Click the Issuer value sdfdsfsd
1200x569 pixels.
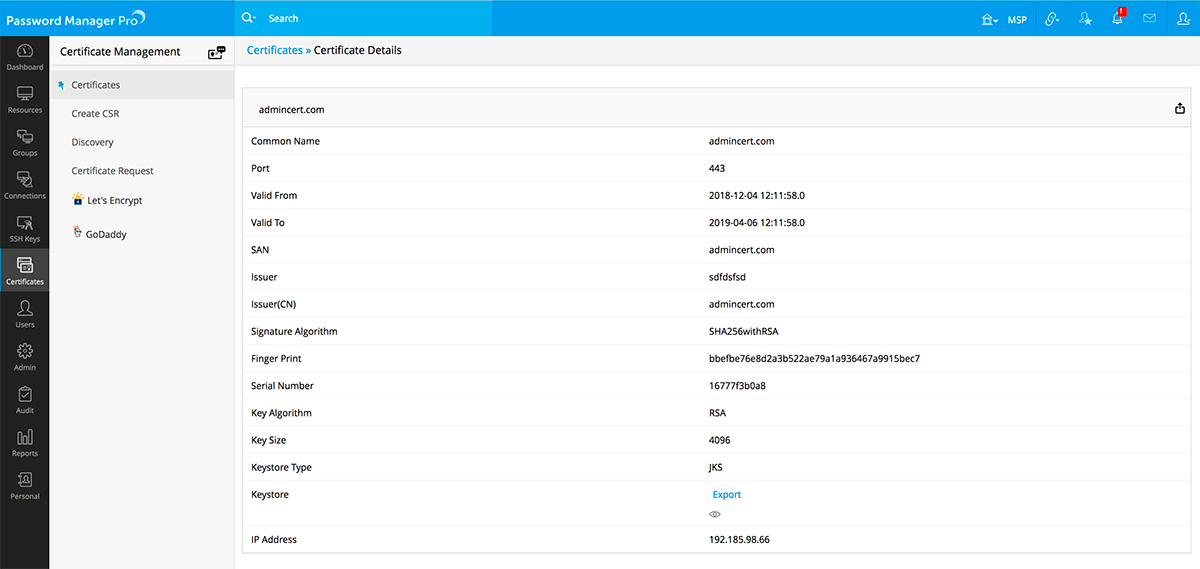click(729, 277)
